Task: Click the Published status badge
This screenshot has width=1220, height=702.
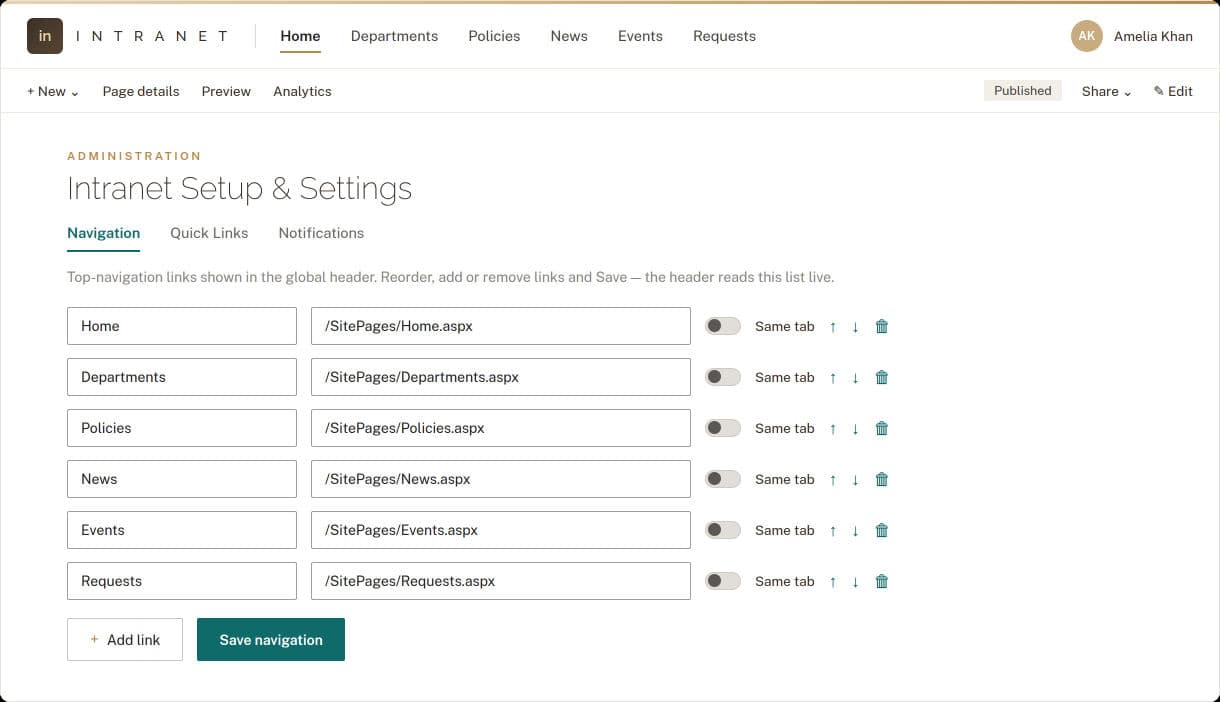Action: click(x=1023, y=91)
